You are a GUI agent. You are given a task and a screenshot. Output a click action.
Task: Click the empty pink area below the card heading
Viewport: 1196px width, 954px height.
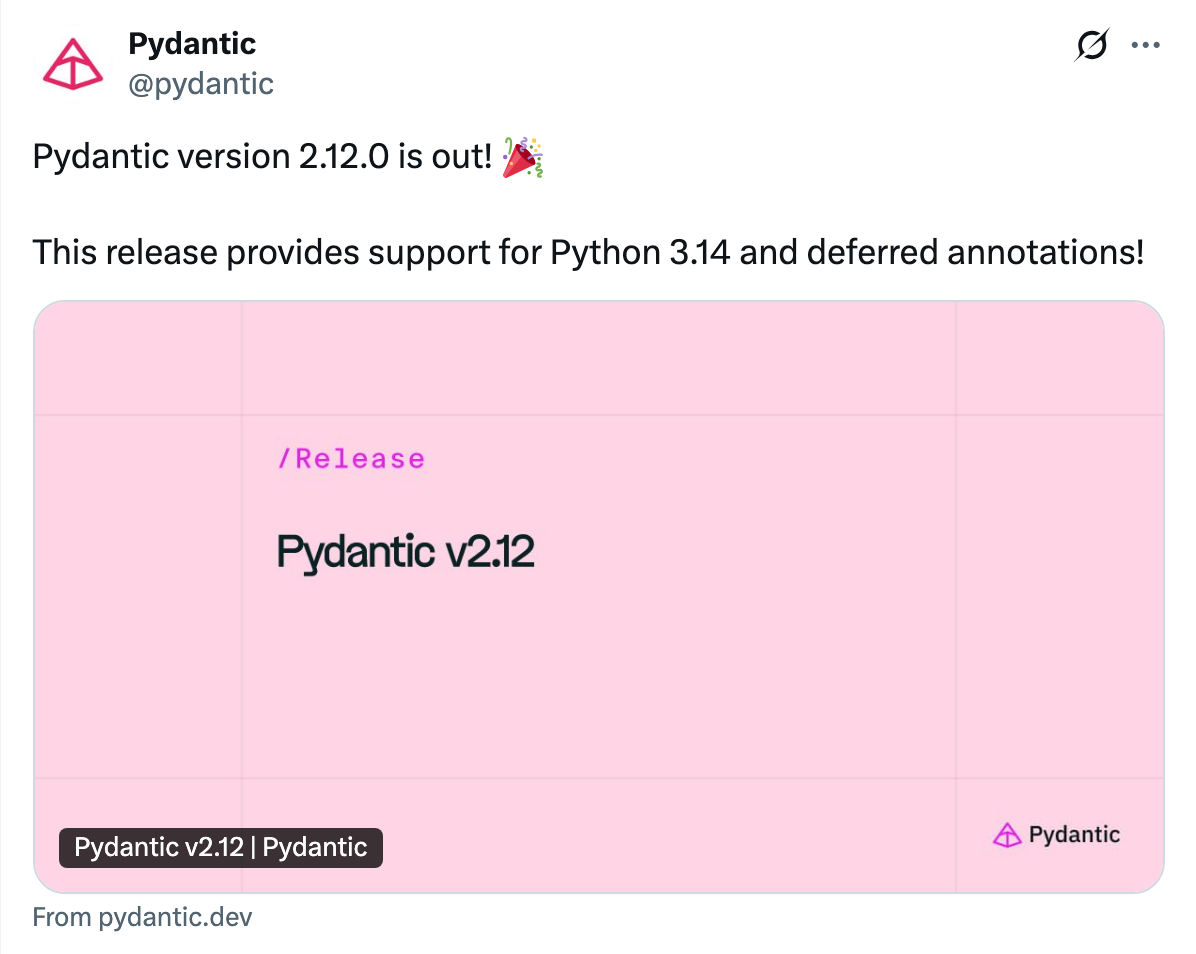click(600, 680)
